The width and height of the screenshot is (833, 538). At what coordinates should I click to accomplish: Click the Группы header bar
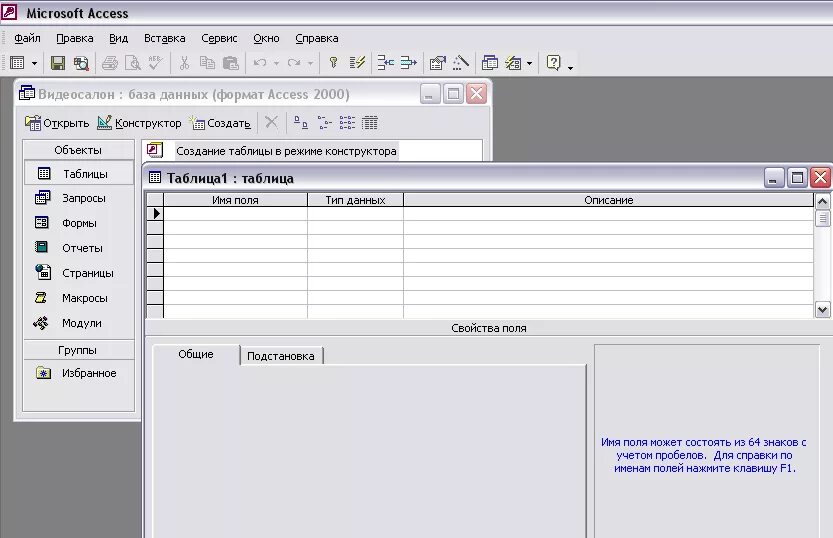[x=79, y=350]
